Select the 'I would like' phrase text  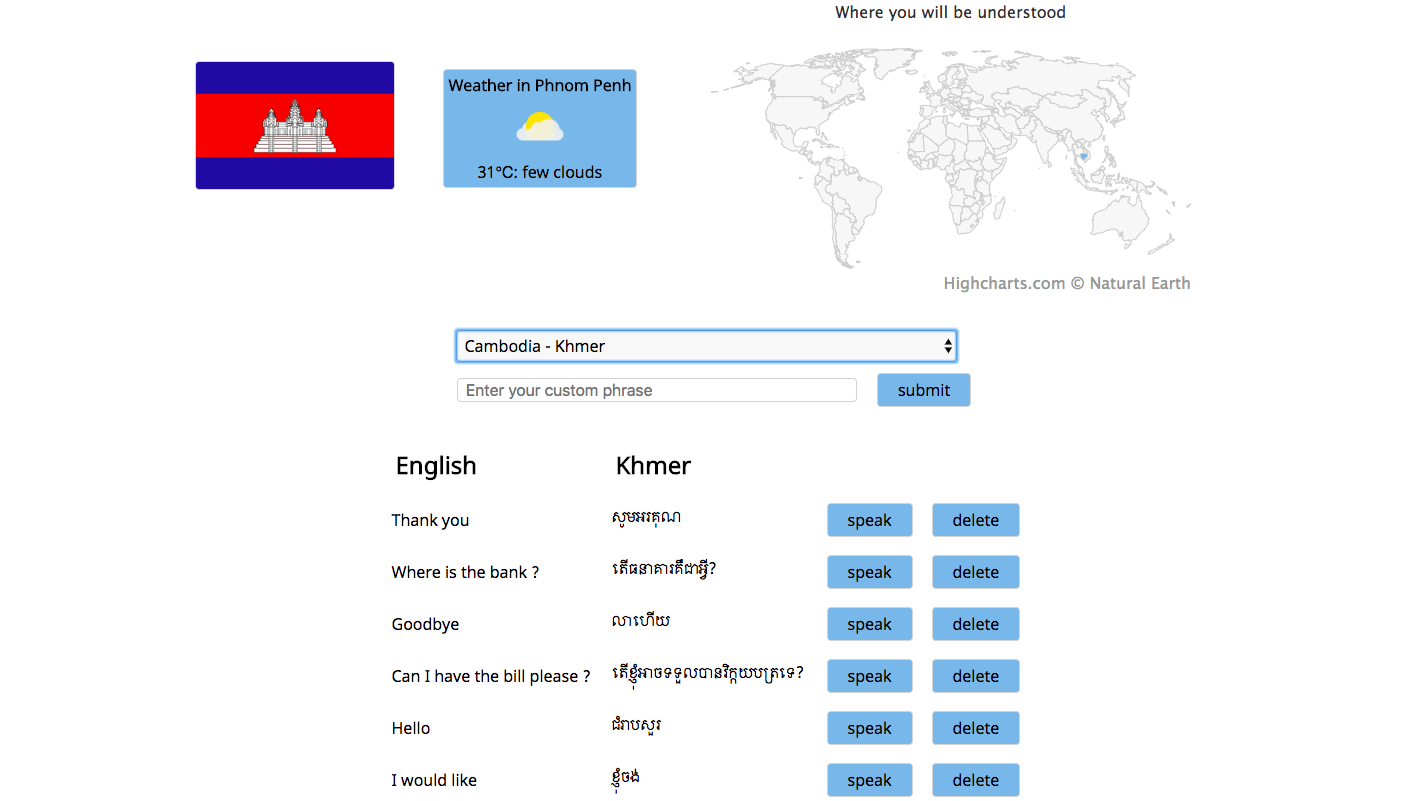pos(434,780)
